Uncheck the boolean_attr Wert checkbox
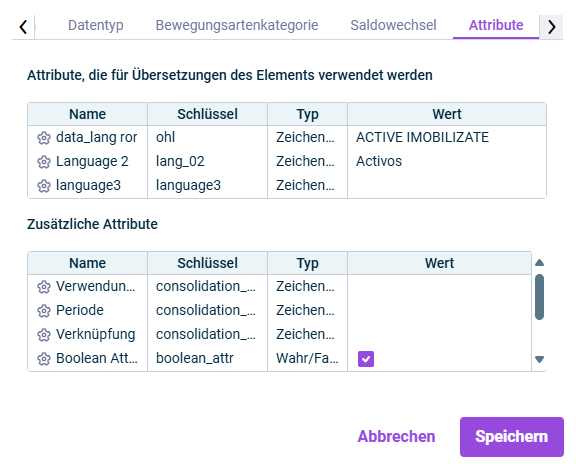The image size is (576, 464). [x=366, y=359]
